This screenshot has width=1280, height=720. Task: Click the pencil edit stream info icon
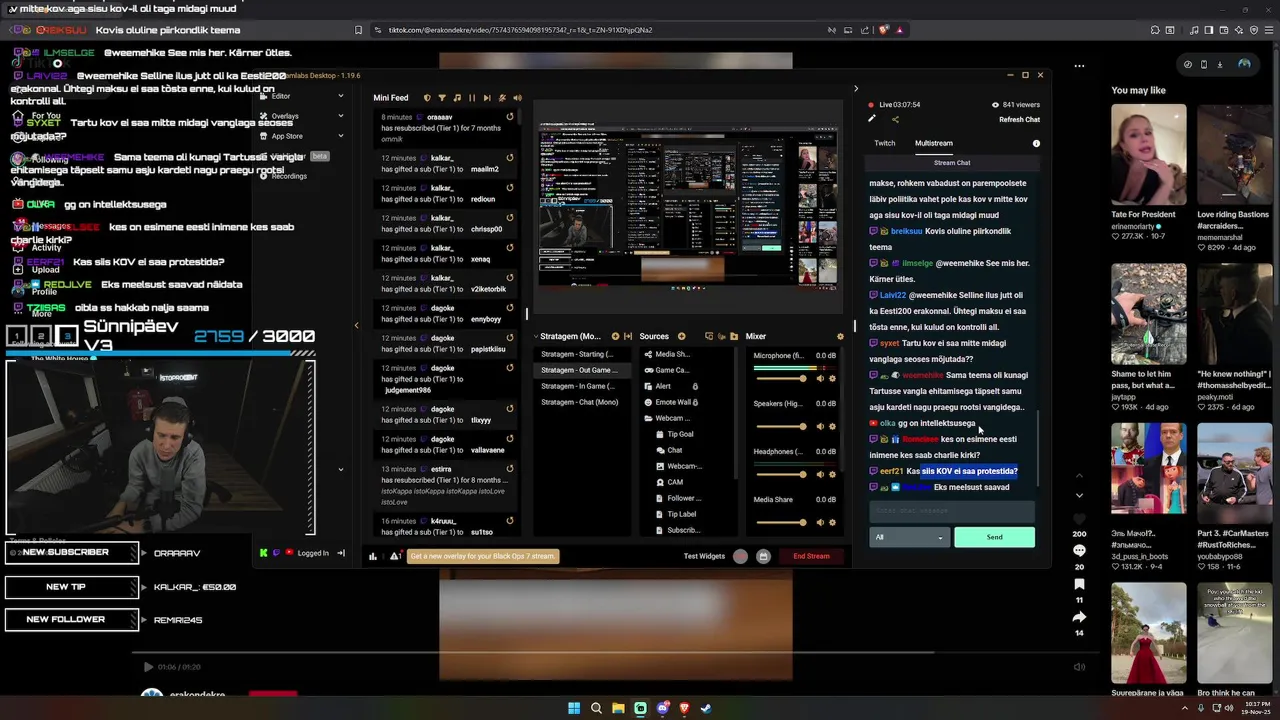[872, 119]
